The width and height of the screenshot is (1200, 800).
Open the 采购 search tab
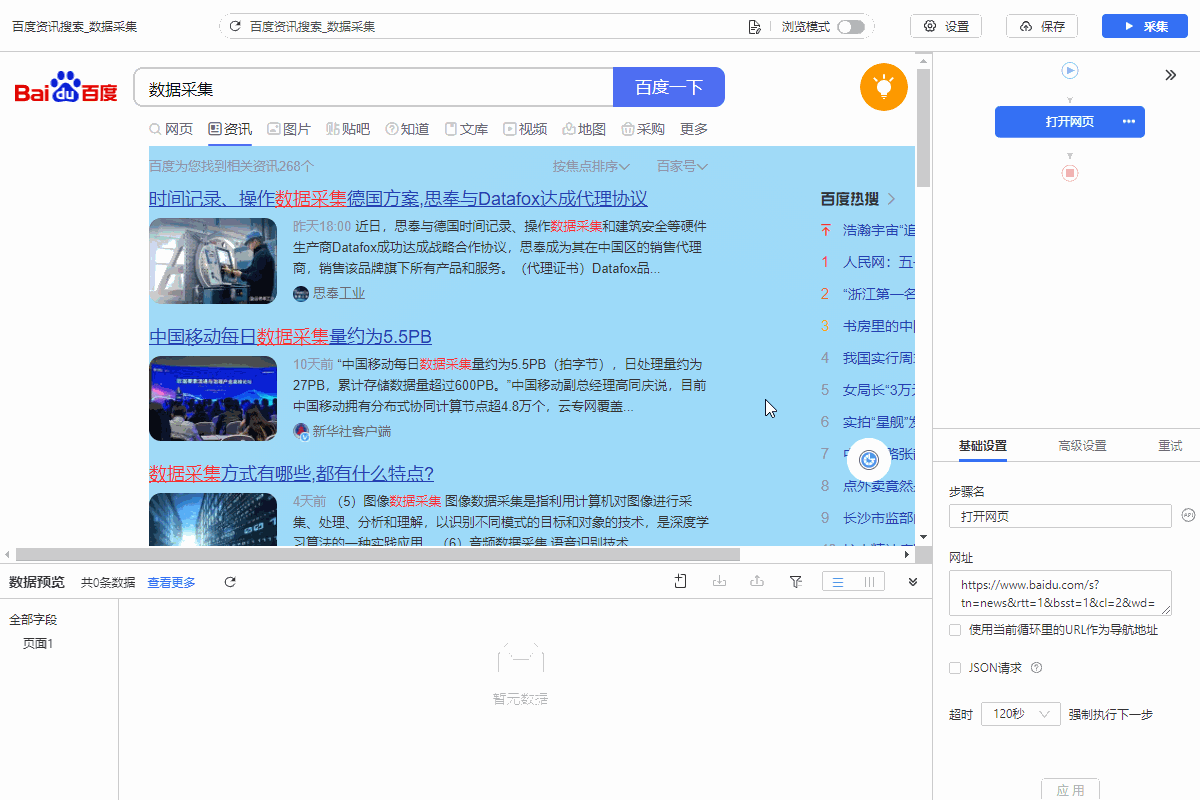pos(643,129)
